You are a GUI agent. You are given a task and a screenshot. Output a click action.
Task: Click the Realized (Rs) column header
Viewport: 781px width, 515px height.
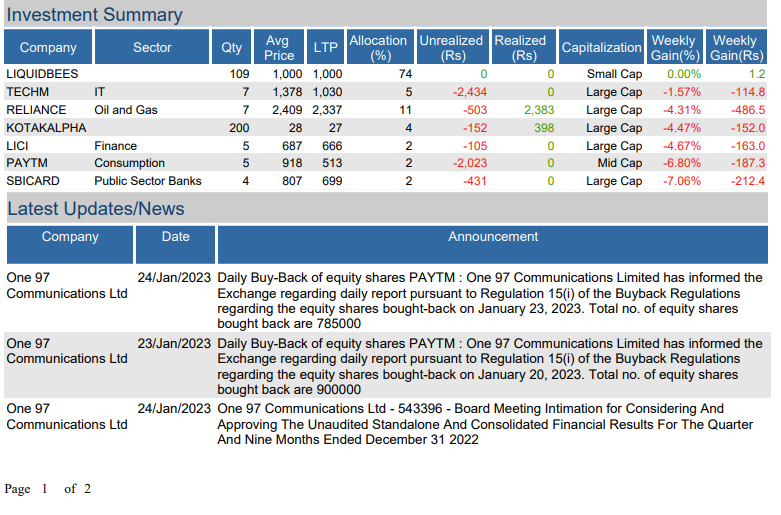[523, 47]
